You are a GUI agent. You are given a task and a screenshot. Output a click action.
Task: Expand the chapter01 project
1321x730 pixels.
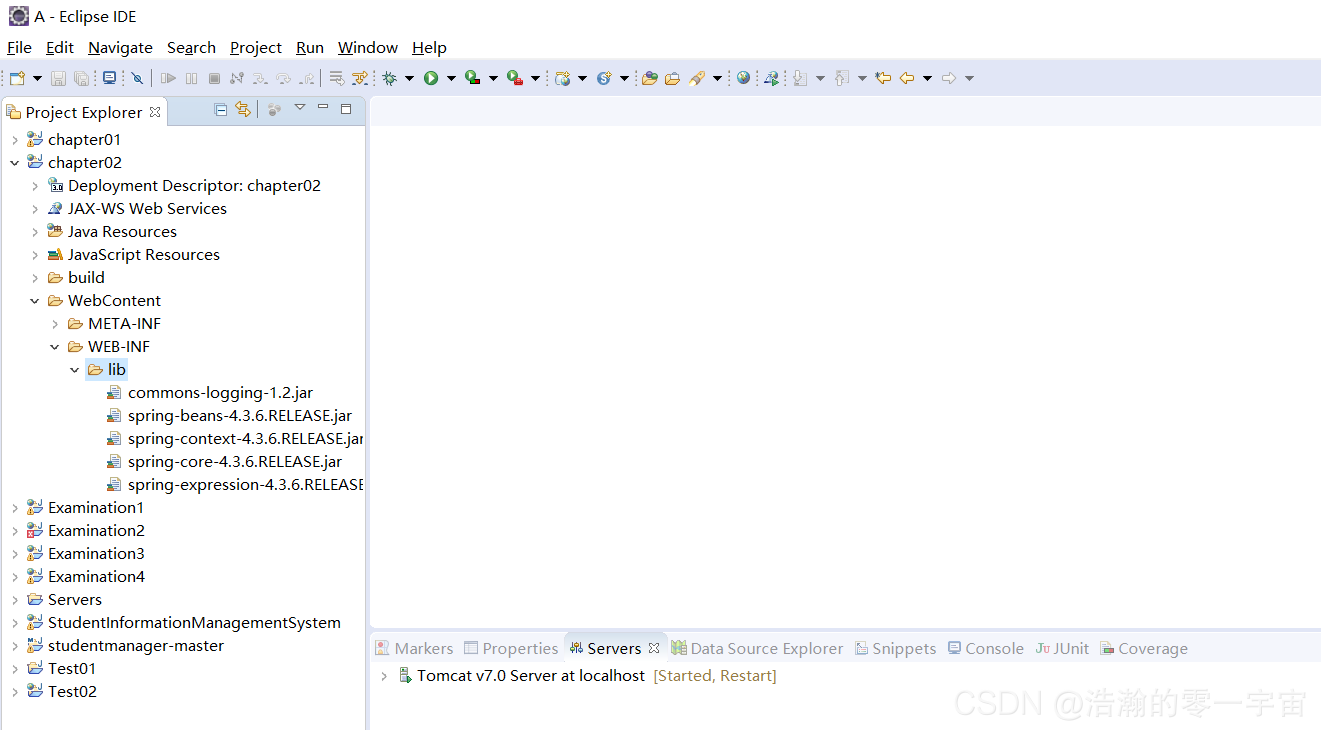pos(15,140)
